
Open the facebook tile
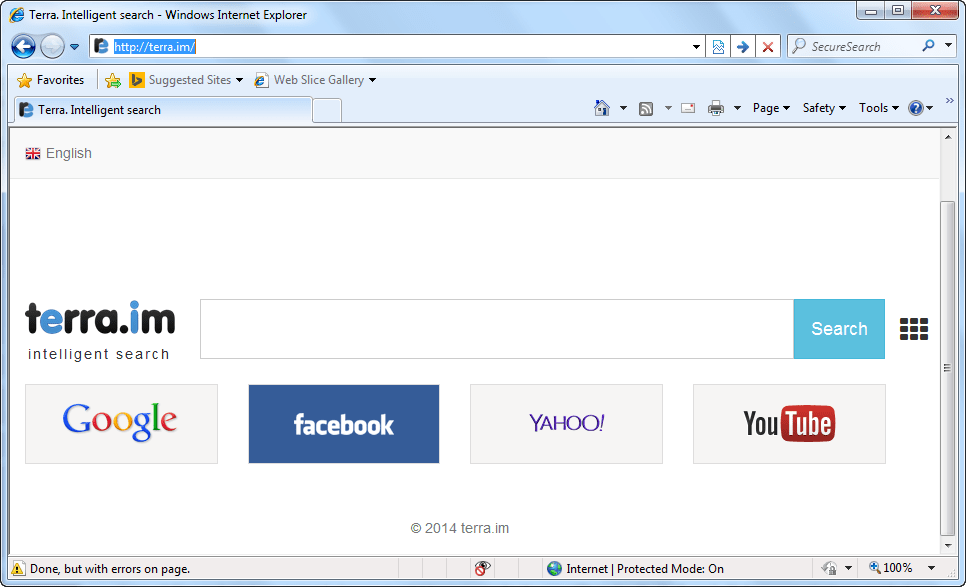tap(344, 424)
